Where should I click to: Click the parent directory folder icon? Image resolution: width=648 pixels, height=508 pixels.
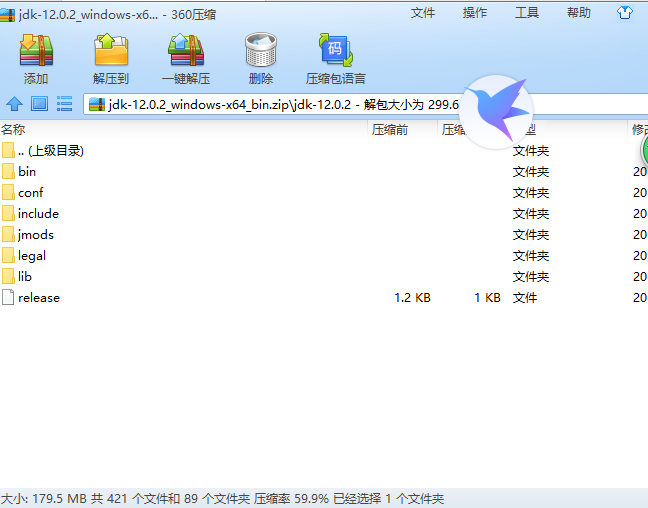click(8, 150)
